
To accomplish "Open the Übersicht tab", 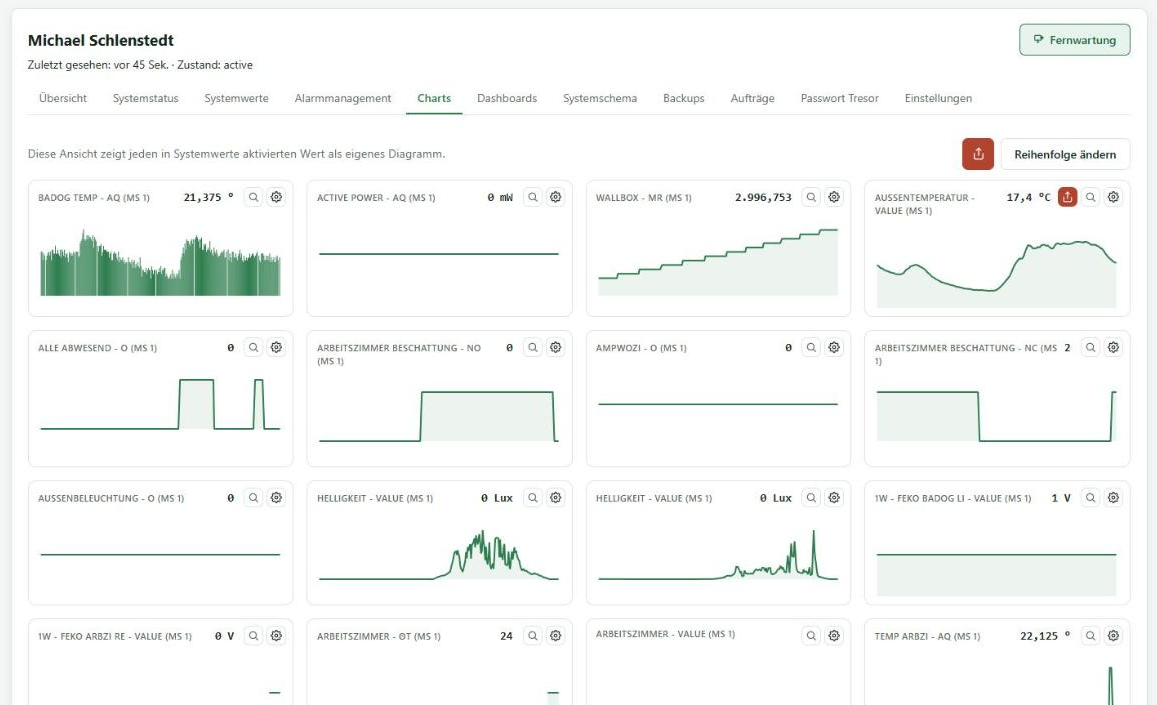I will (x=63, y=98).
